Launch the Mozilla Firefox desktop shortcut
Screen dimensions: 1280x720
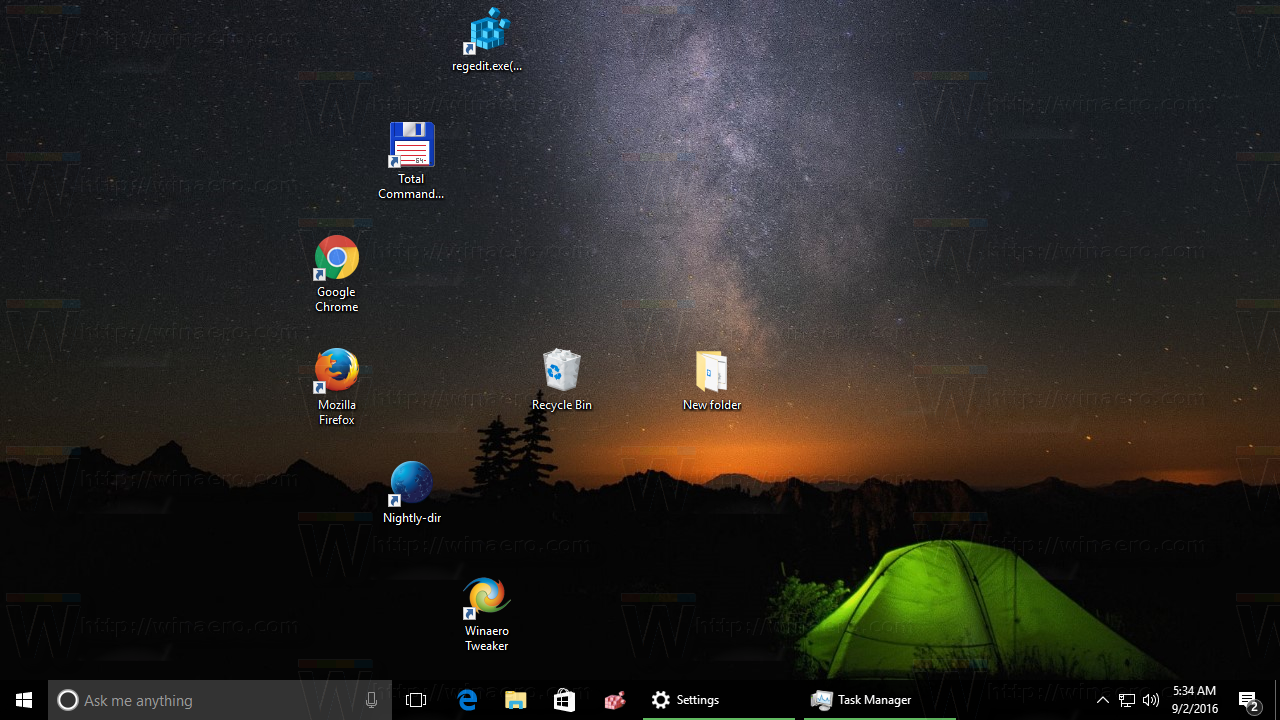pyautogui.click(x=336, y=385)
